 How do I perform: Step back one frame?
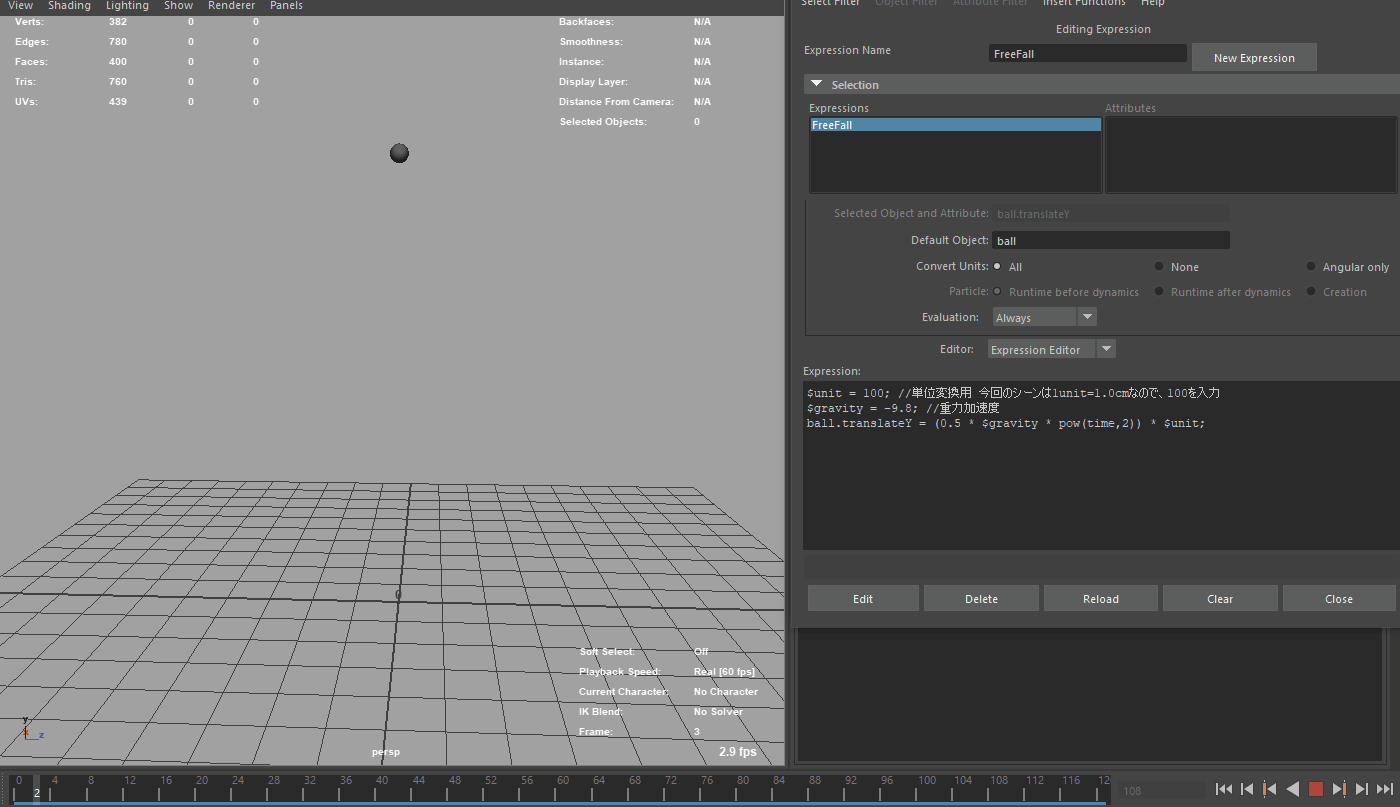pos(1247,789)
